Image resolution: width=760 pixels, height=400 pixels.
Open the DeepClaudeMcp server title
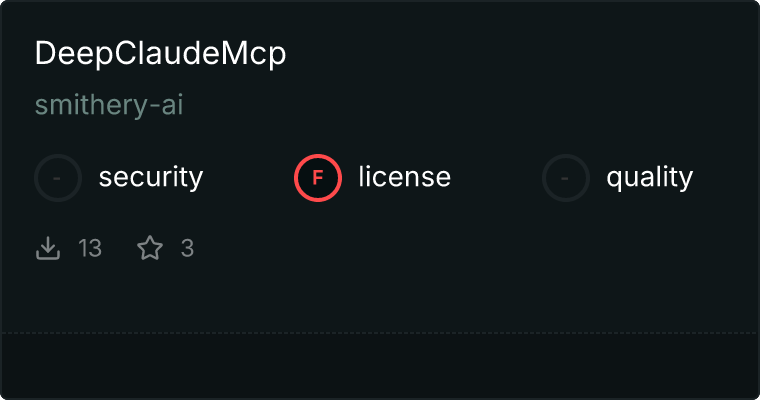[160, 53]
